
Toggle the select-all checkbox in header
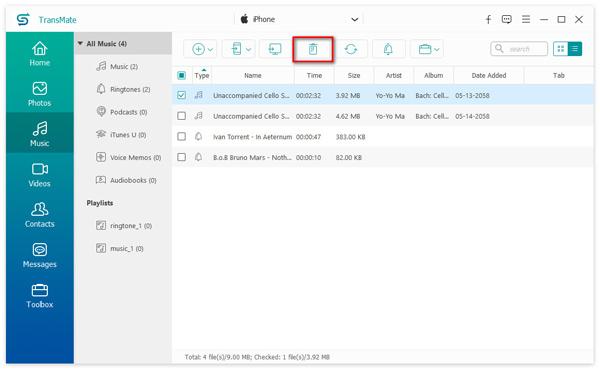click(x=181, y=75)
